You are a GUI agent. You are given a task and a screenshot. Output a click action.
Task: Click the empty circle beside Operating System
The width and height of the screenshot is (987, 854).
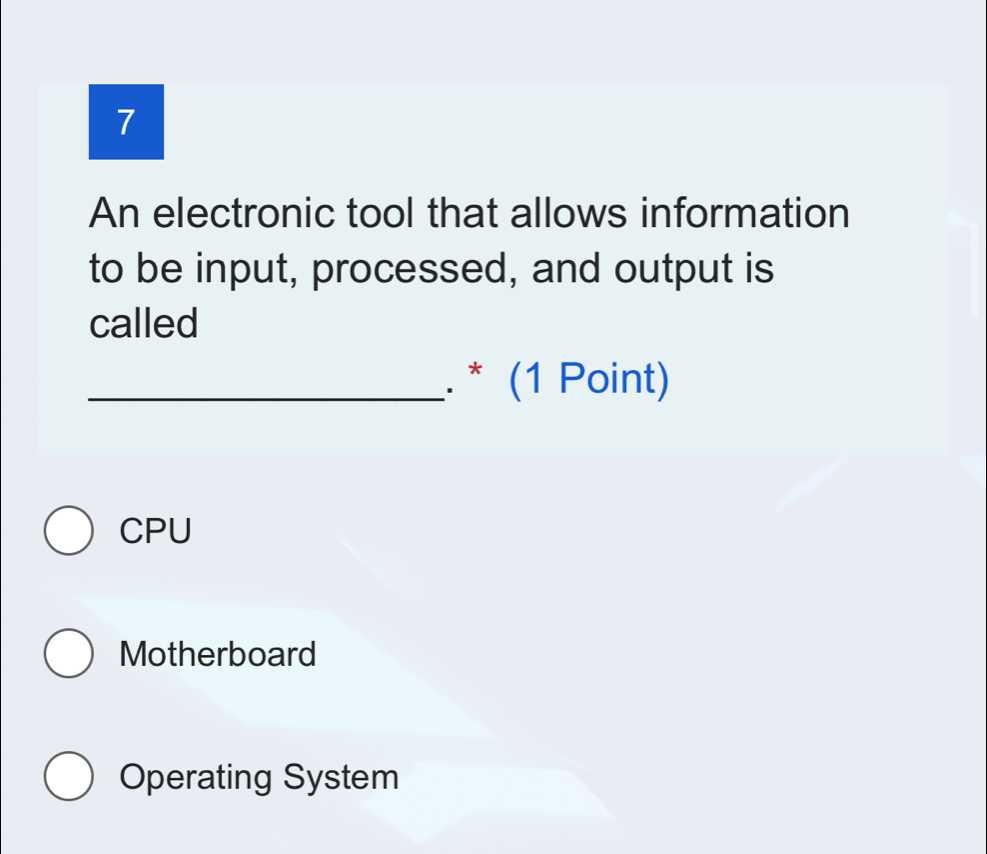[x=68, y=777]
